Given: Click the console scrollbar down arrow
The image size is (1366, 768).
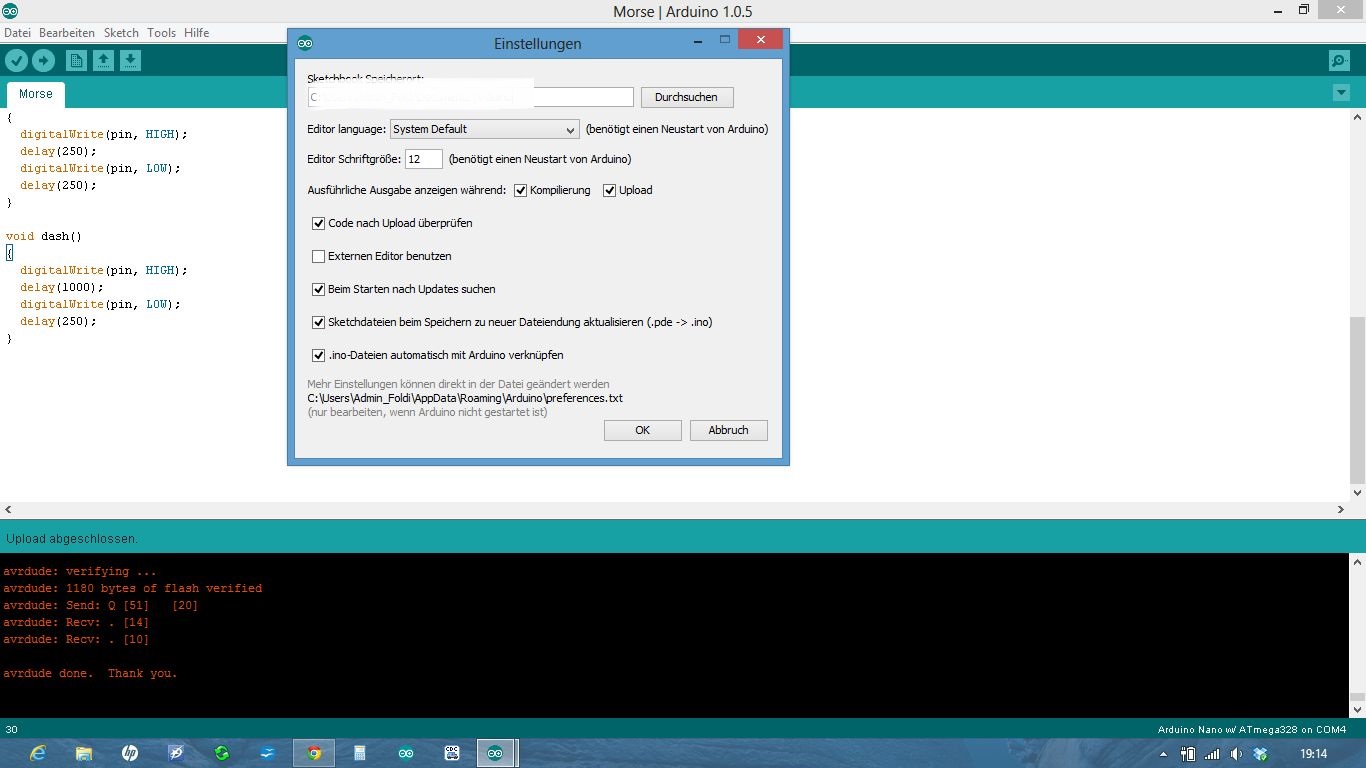Looking at the screenshot, I should [1357, 709].
